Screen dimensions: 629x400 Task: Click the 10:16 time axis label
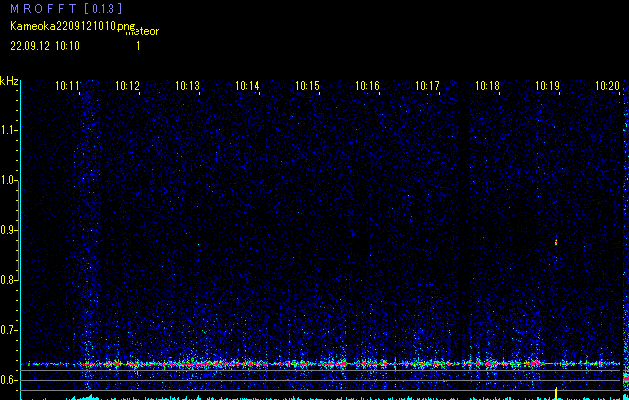point(367,86)
